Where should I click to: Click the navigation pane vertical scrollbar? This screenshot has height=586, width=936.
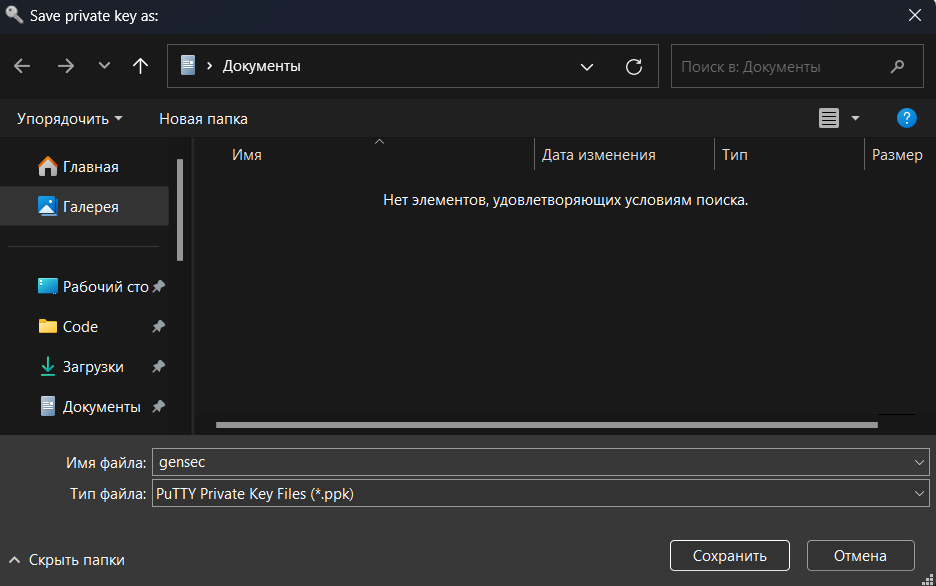[180, 210]
